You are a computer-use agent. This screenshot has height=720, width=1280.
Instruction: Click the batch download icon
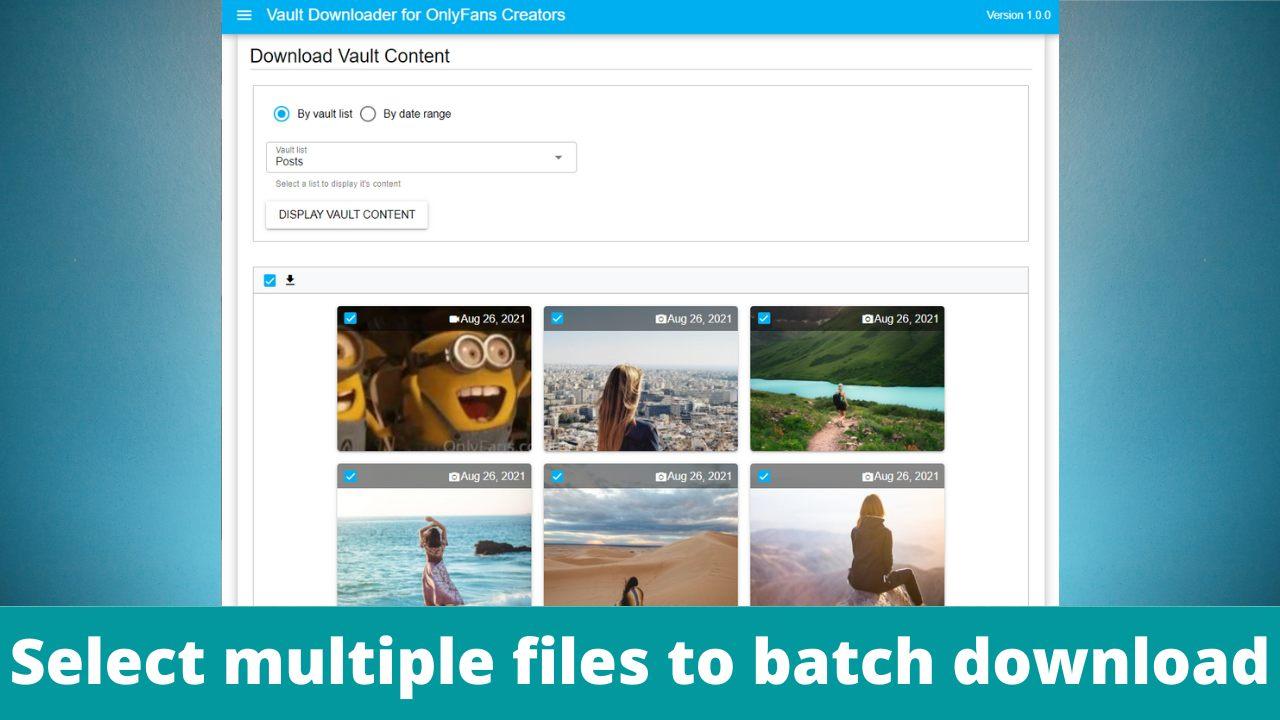[x=290, y=280]
